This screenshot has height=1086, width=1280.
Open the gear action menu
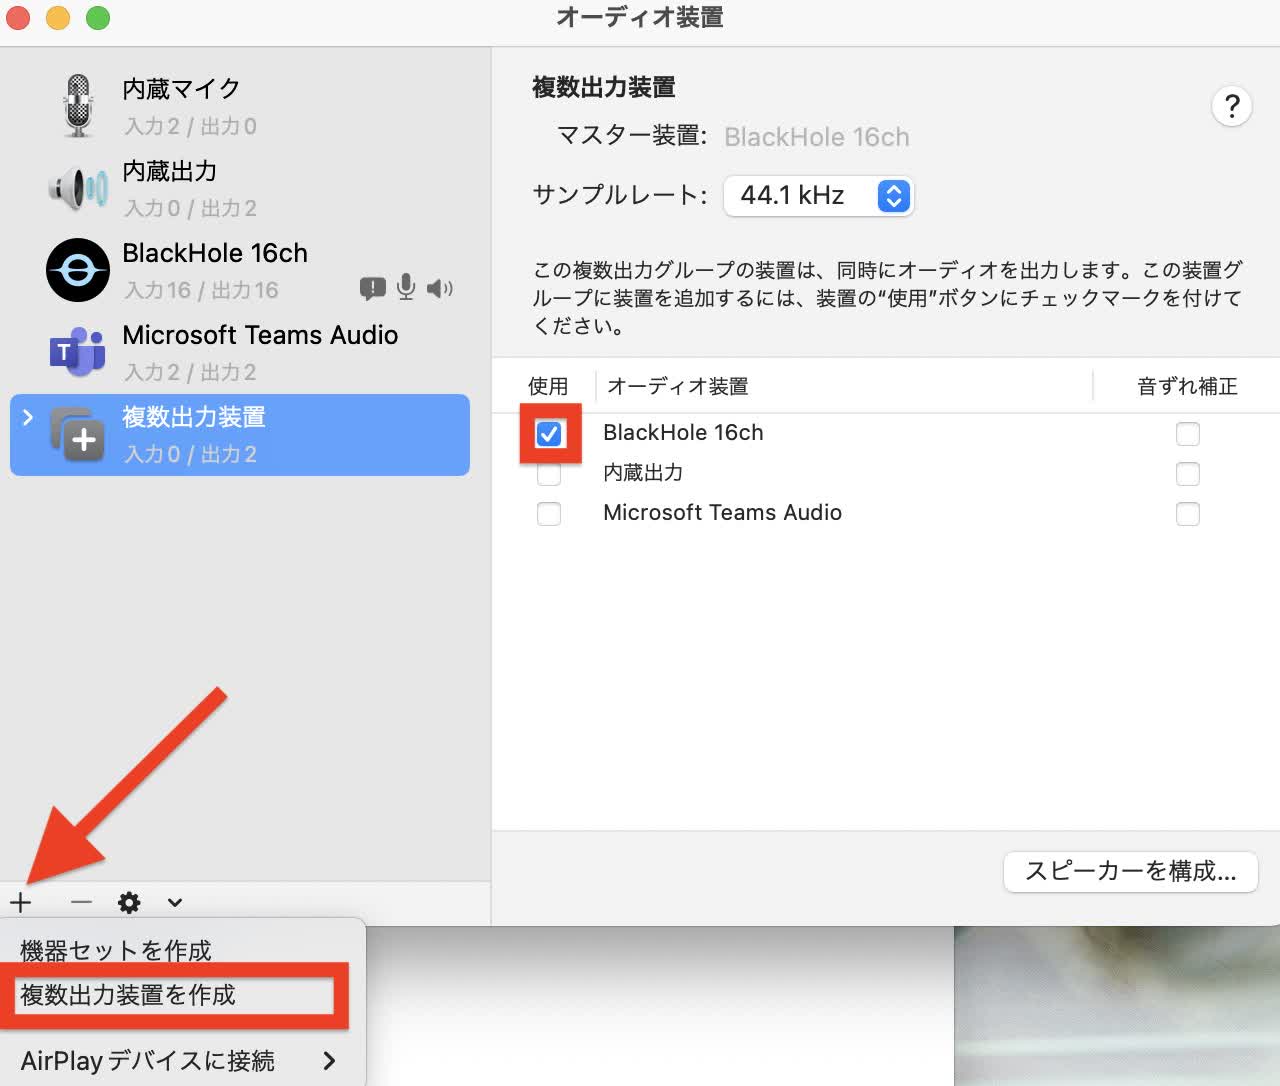[x=129, y=903]
